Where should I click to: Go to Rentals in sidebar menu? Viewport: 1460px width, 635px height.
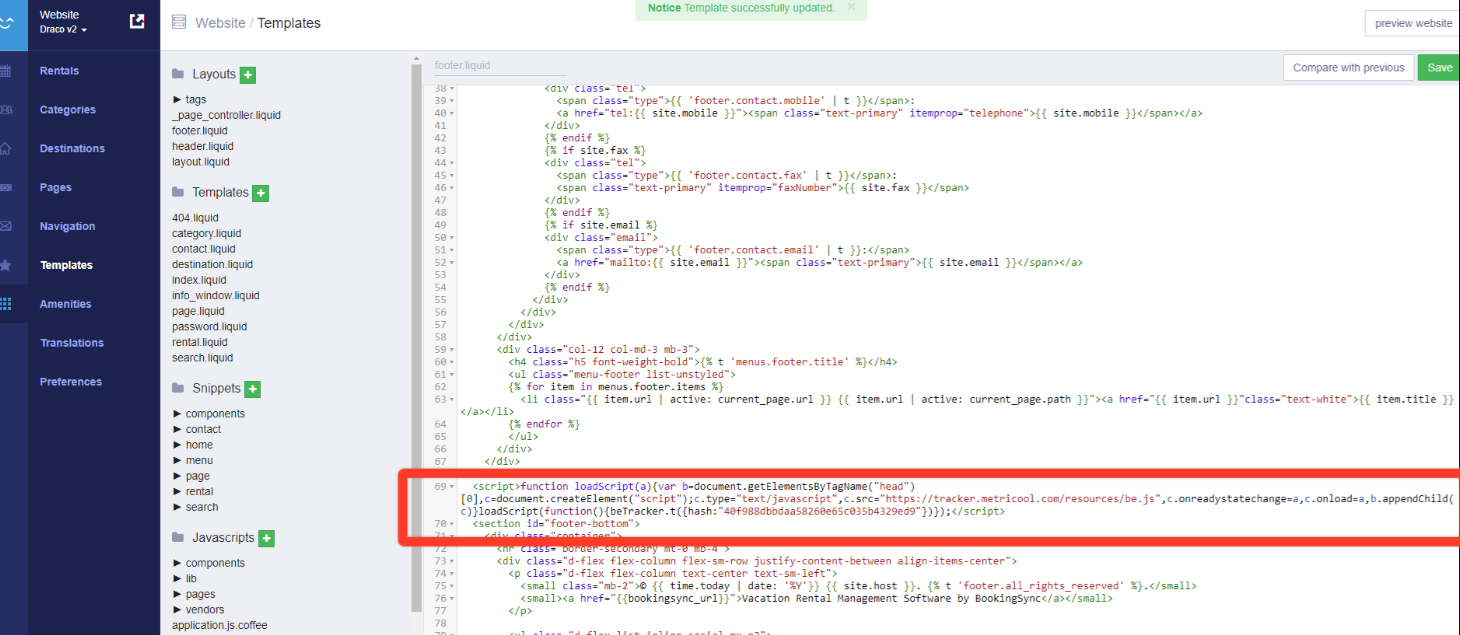(x=59, y=71)
